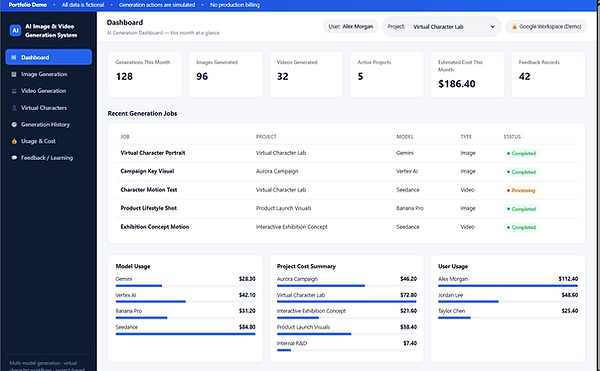Open the Project dropdown Virtual Character Lab
Image resolution: width=600 pixels, height=371 pixels.
coord(454,27)
